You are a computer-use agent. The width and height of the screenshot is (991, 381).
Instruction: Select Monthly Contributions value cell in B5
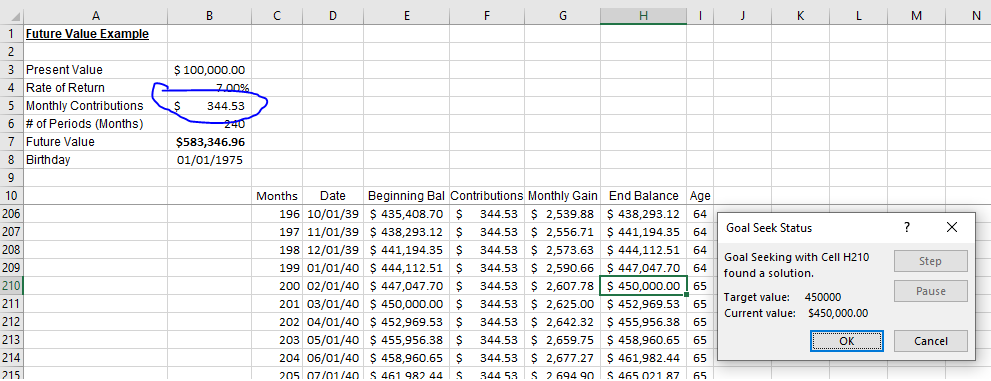[209, 106]
